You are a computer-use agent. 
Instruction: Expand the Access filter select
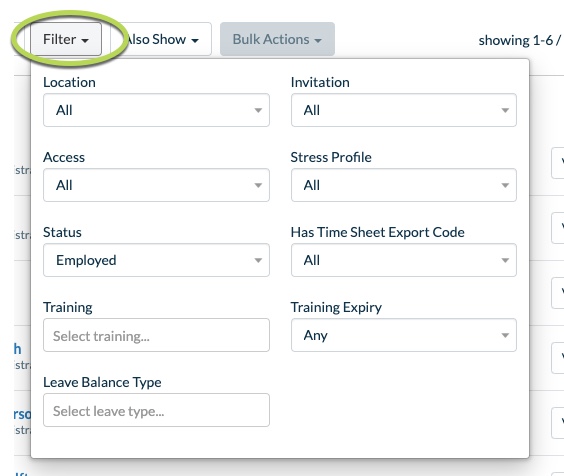coord(156,185)
